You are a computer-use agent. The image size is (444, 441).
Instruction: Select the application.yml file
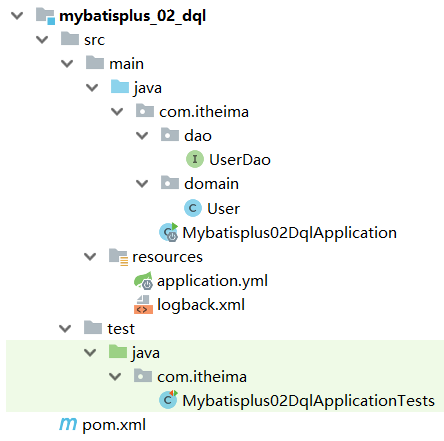(212, 281)
